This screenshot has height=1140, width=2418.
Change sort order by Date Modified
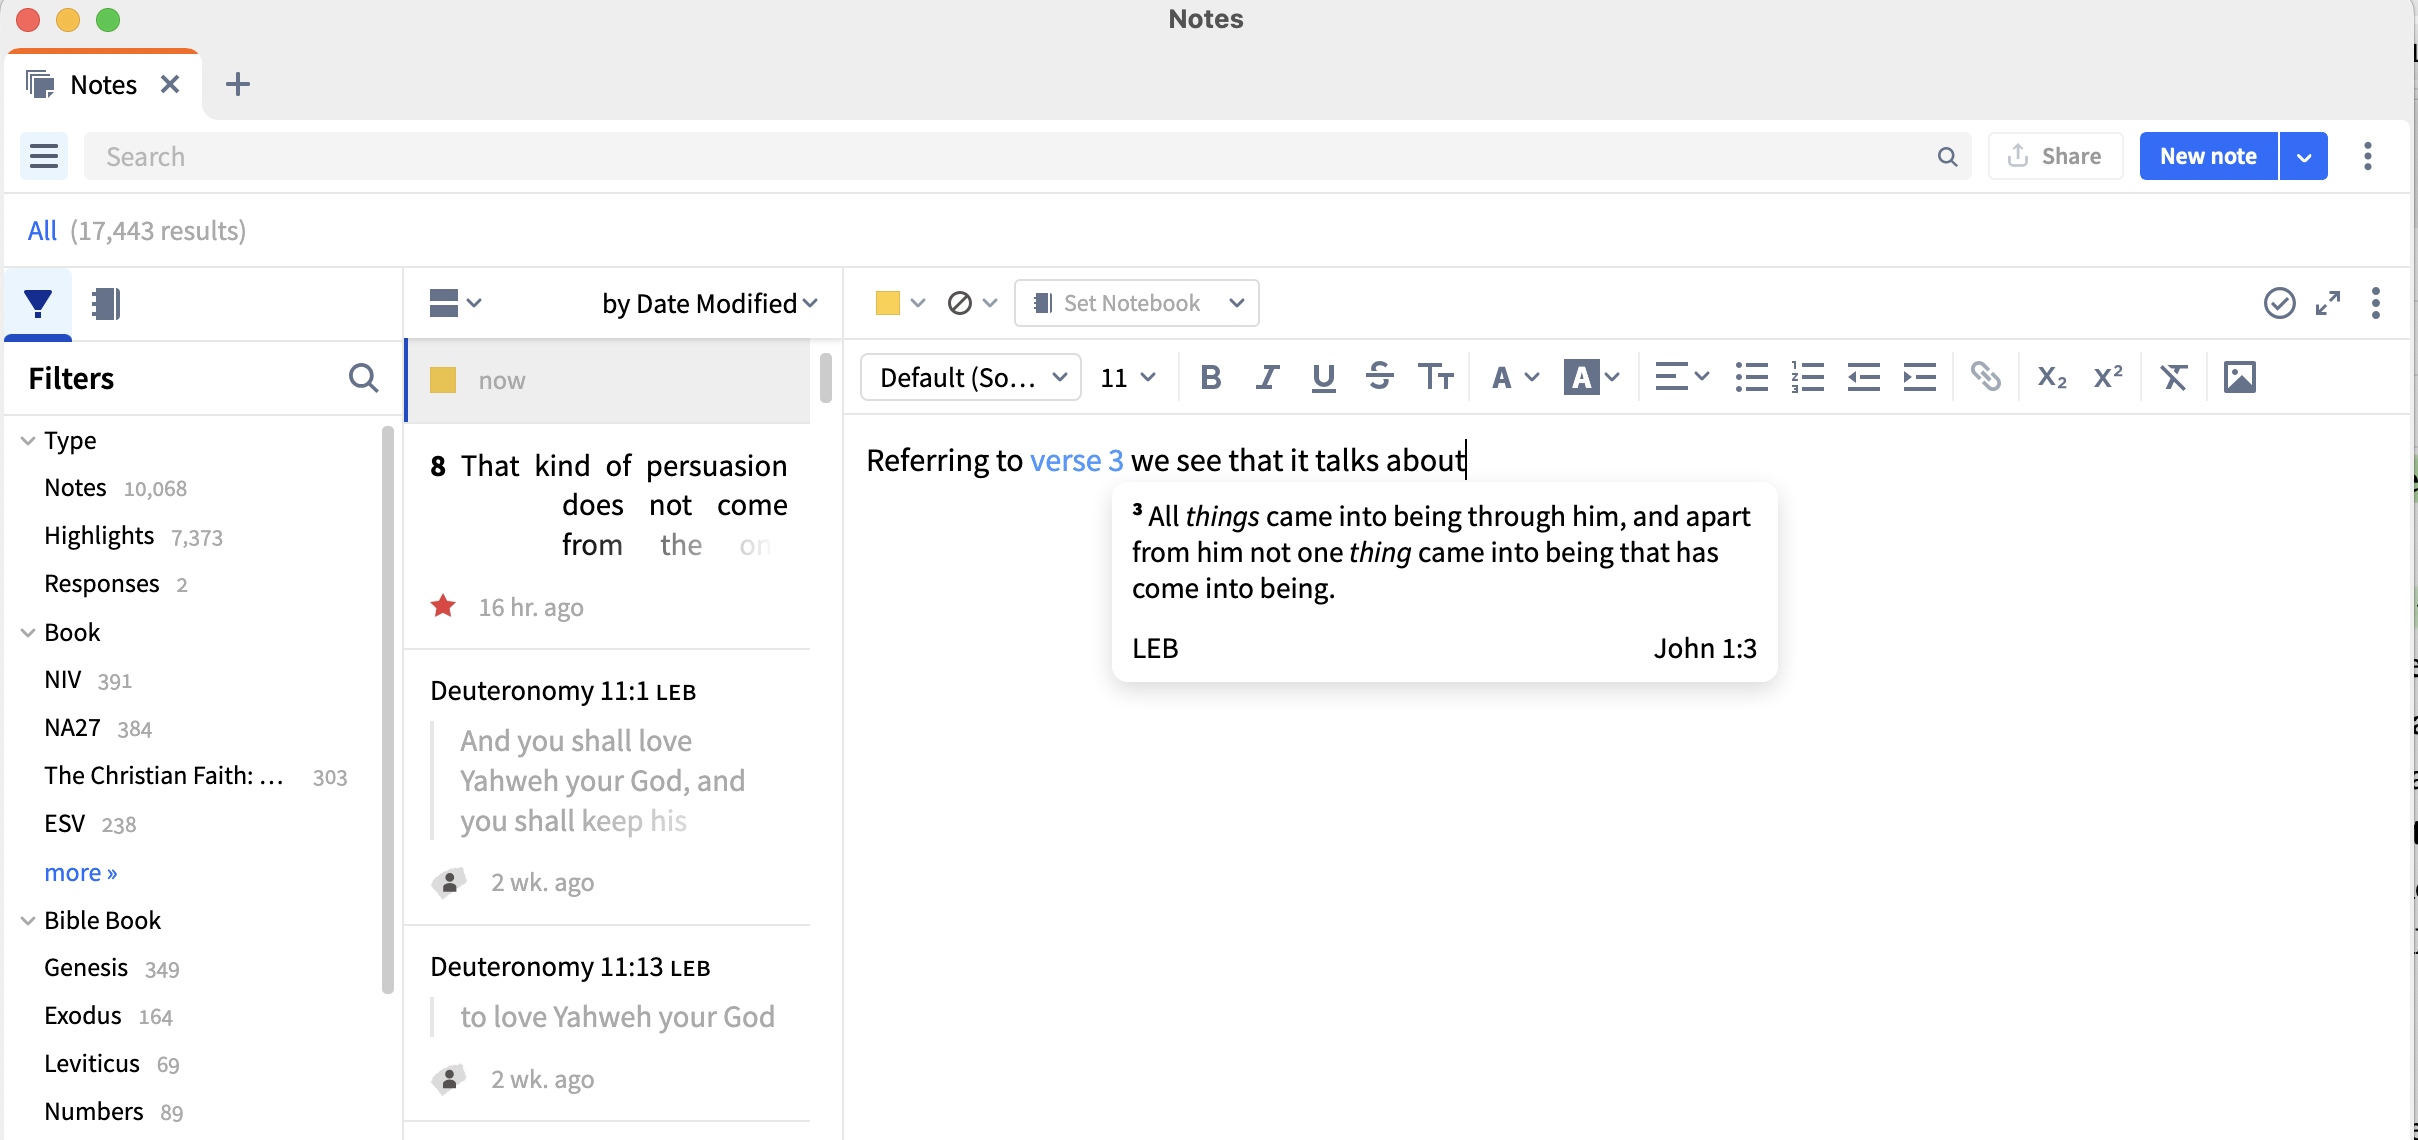(x=709, y=303)
